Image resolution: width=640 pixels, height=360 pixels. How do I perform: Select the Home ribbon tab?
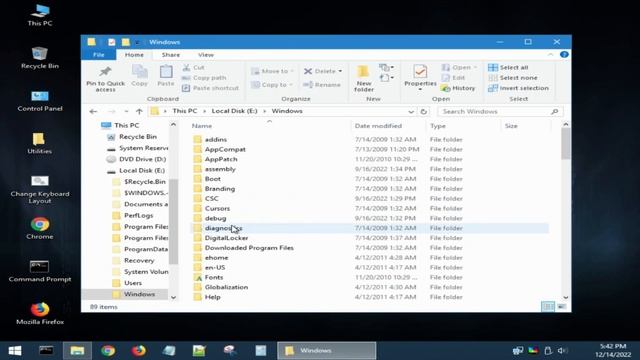(134, 54)
